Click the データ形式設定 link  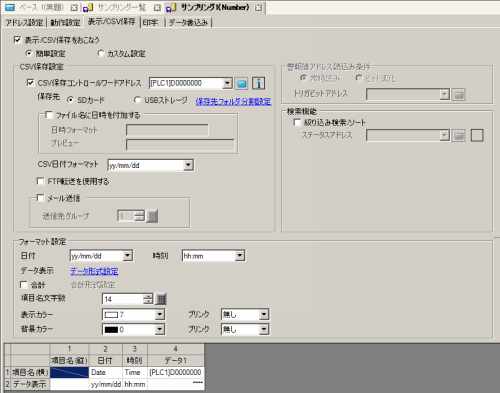[x=94, y=271]
